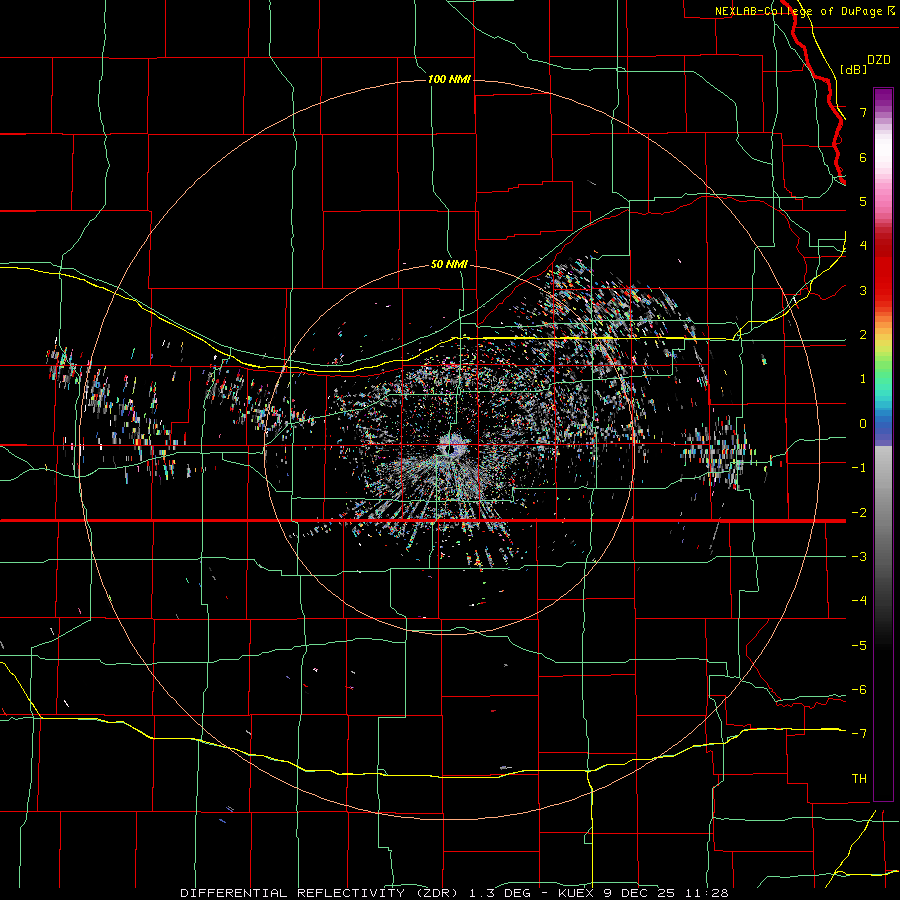Viewport: 900px width, 900px height.
Task: Click the -7 value on the scale
Action: [x=859, y=734]
